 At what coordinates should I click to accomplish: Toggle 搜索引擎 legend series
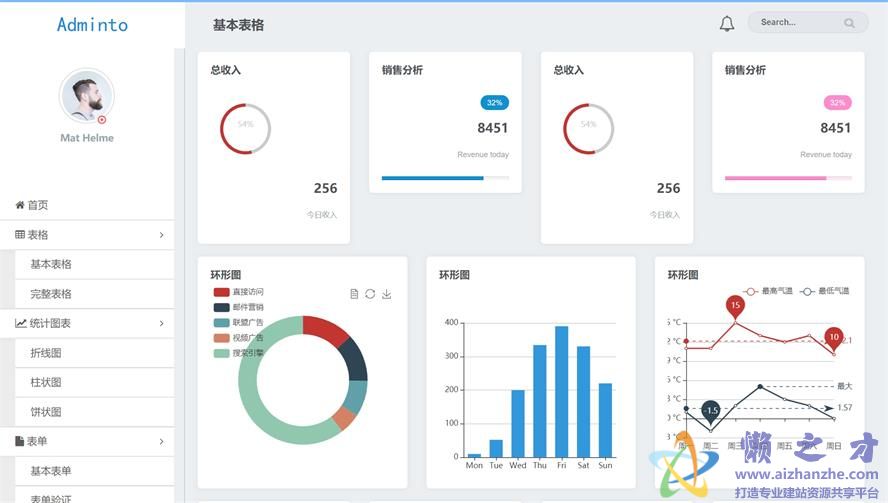pos(238,353)
